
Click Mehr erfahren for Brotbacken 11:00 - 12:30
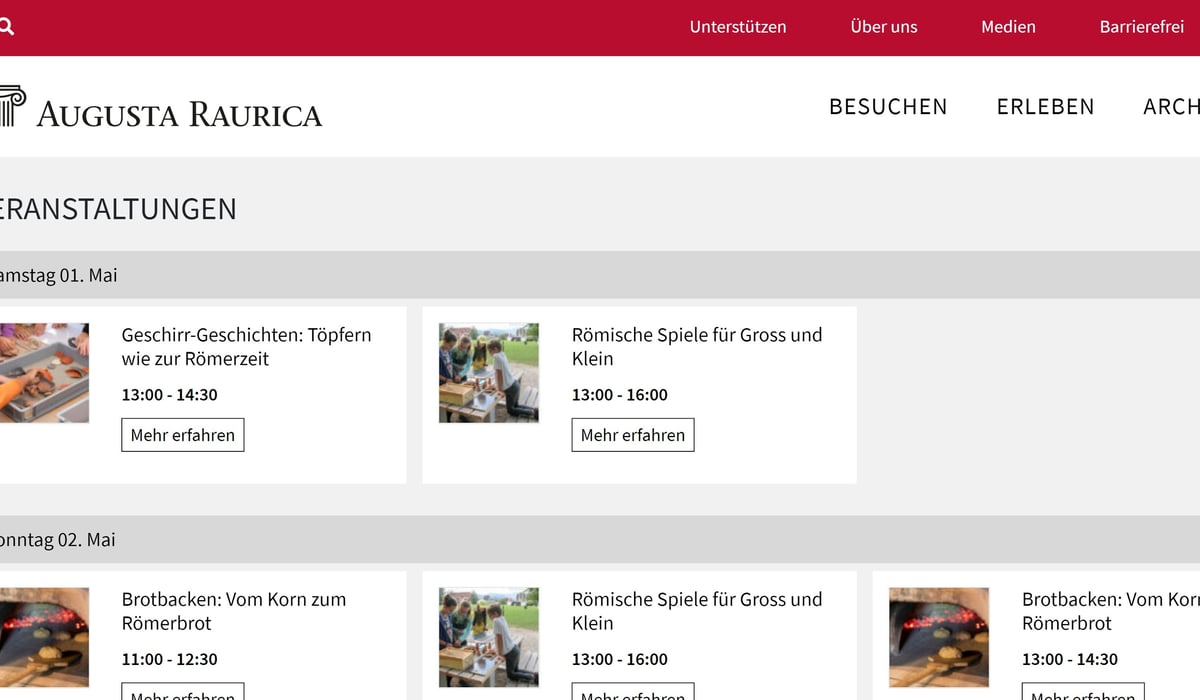(x=183, y=691)
